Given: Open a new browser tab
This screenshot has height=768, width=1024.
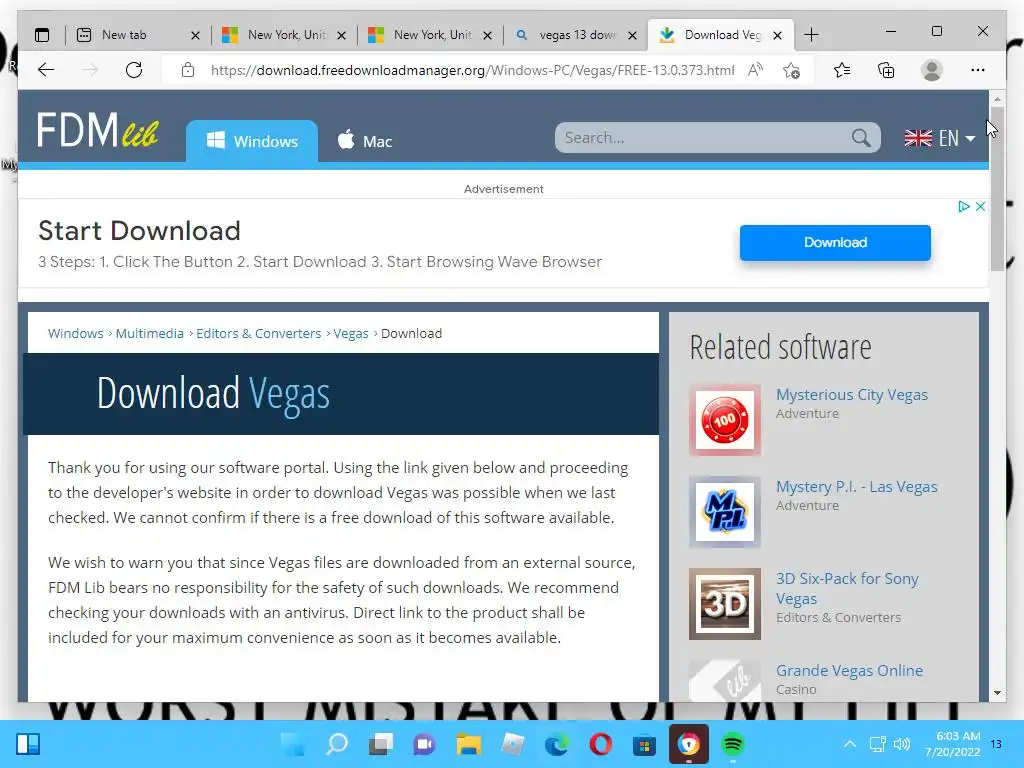Looking at the screenshot, I should coord(811,35).
